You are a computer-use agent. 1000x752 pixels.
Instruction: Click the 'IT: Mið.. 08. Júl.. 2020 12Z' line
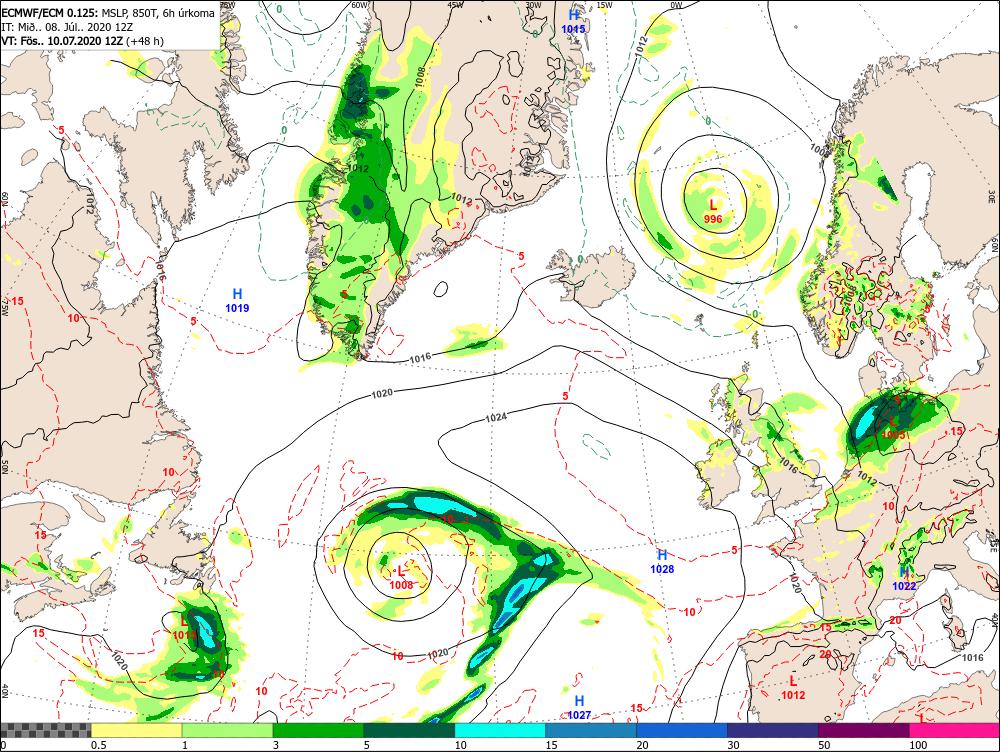67,27
